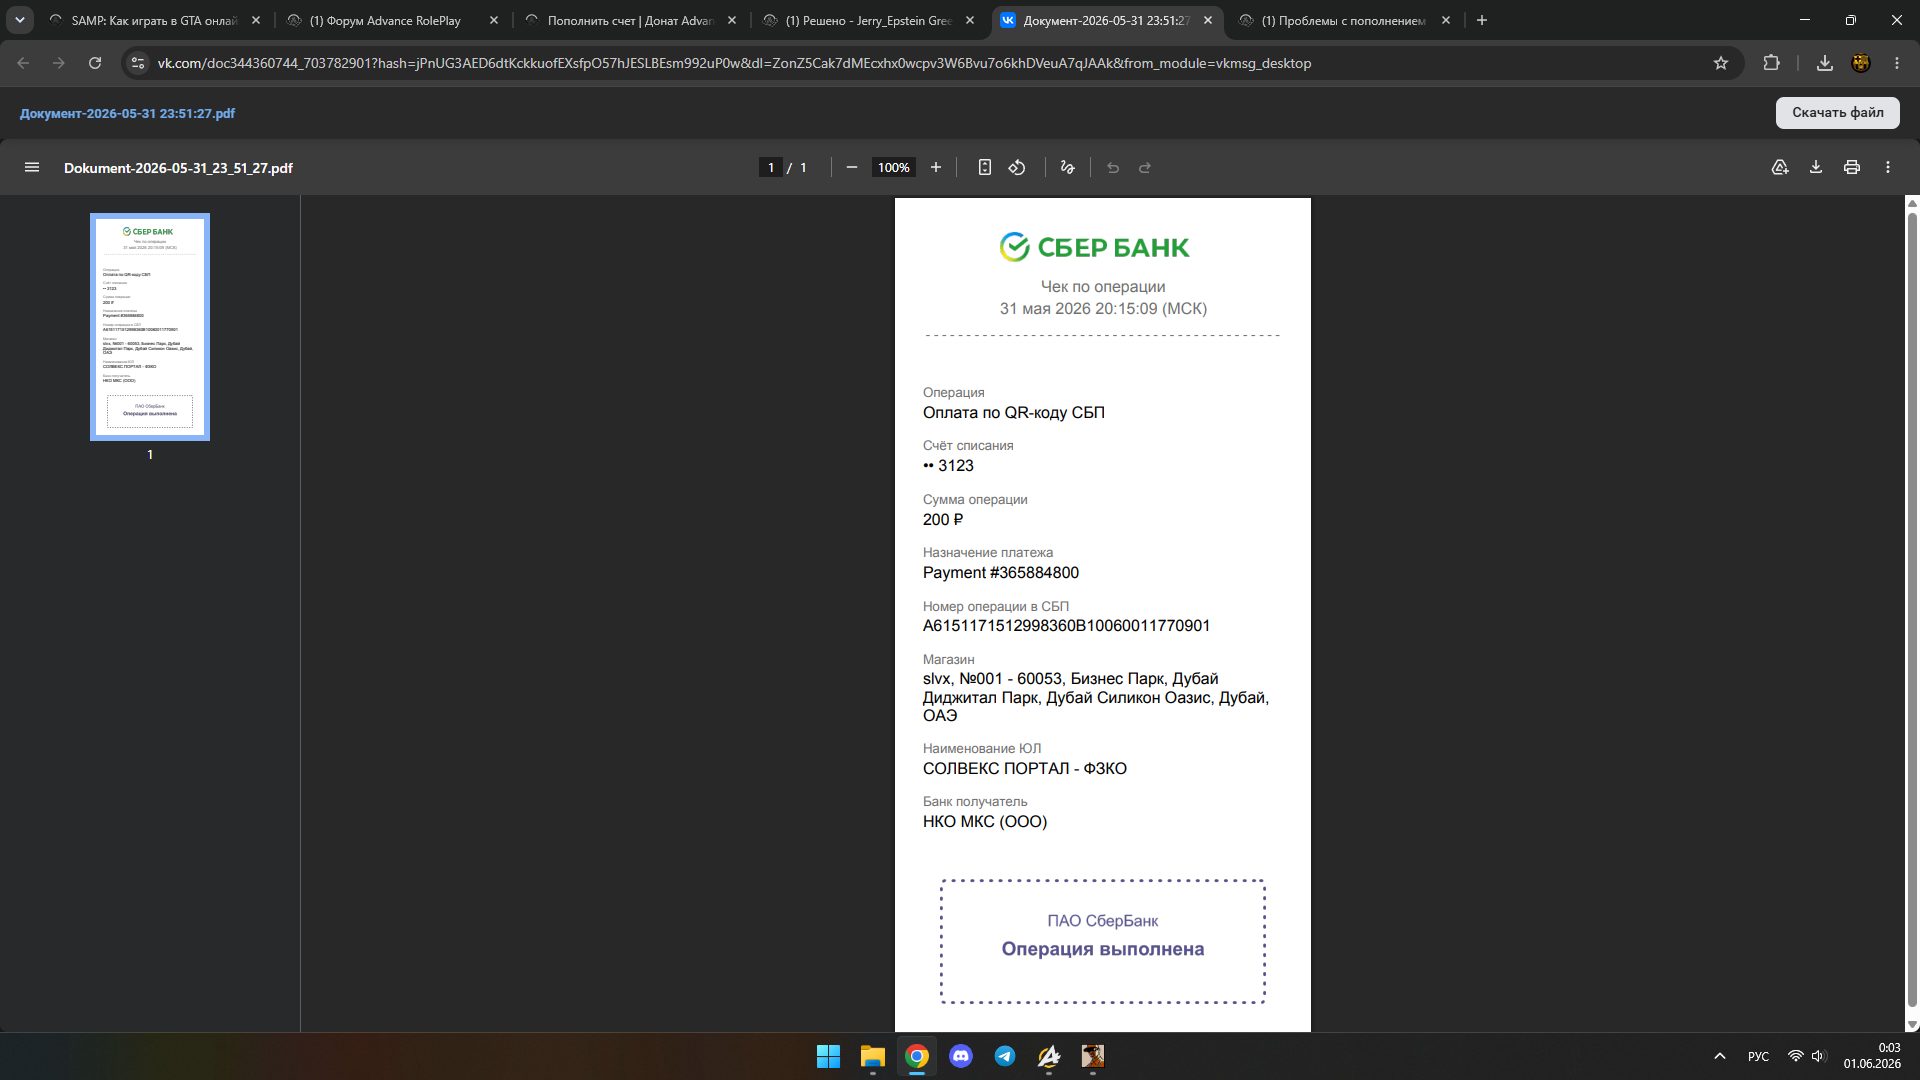Click the Chrome taskbar icon
The width and height of the screenshot is (1920, 1080).
(x=917, y=1056)
